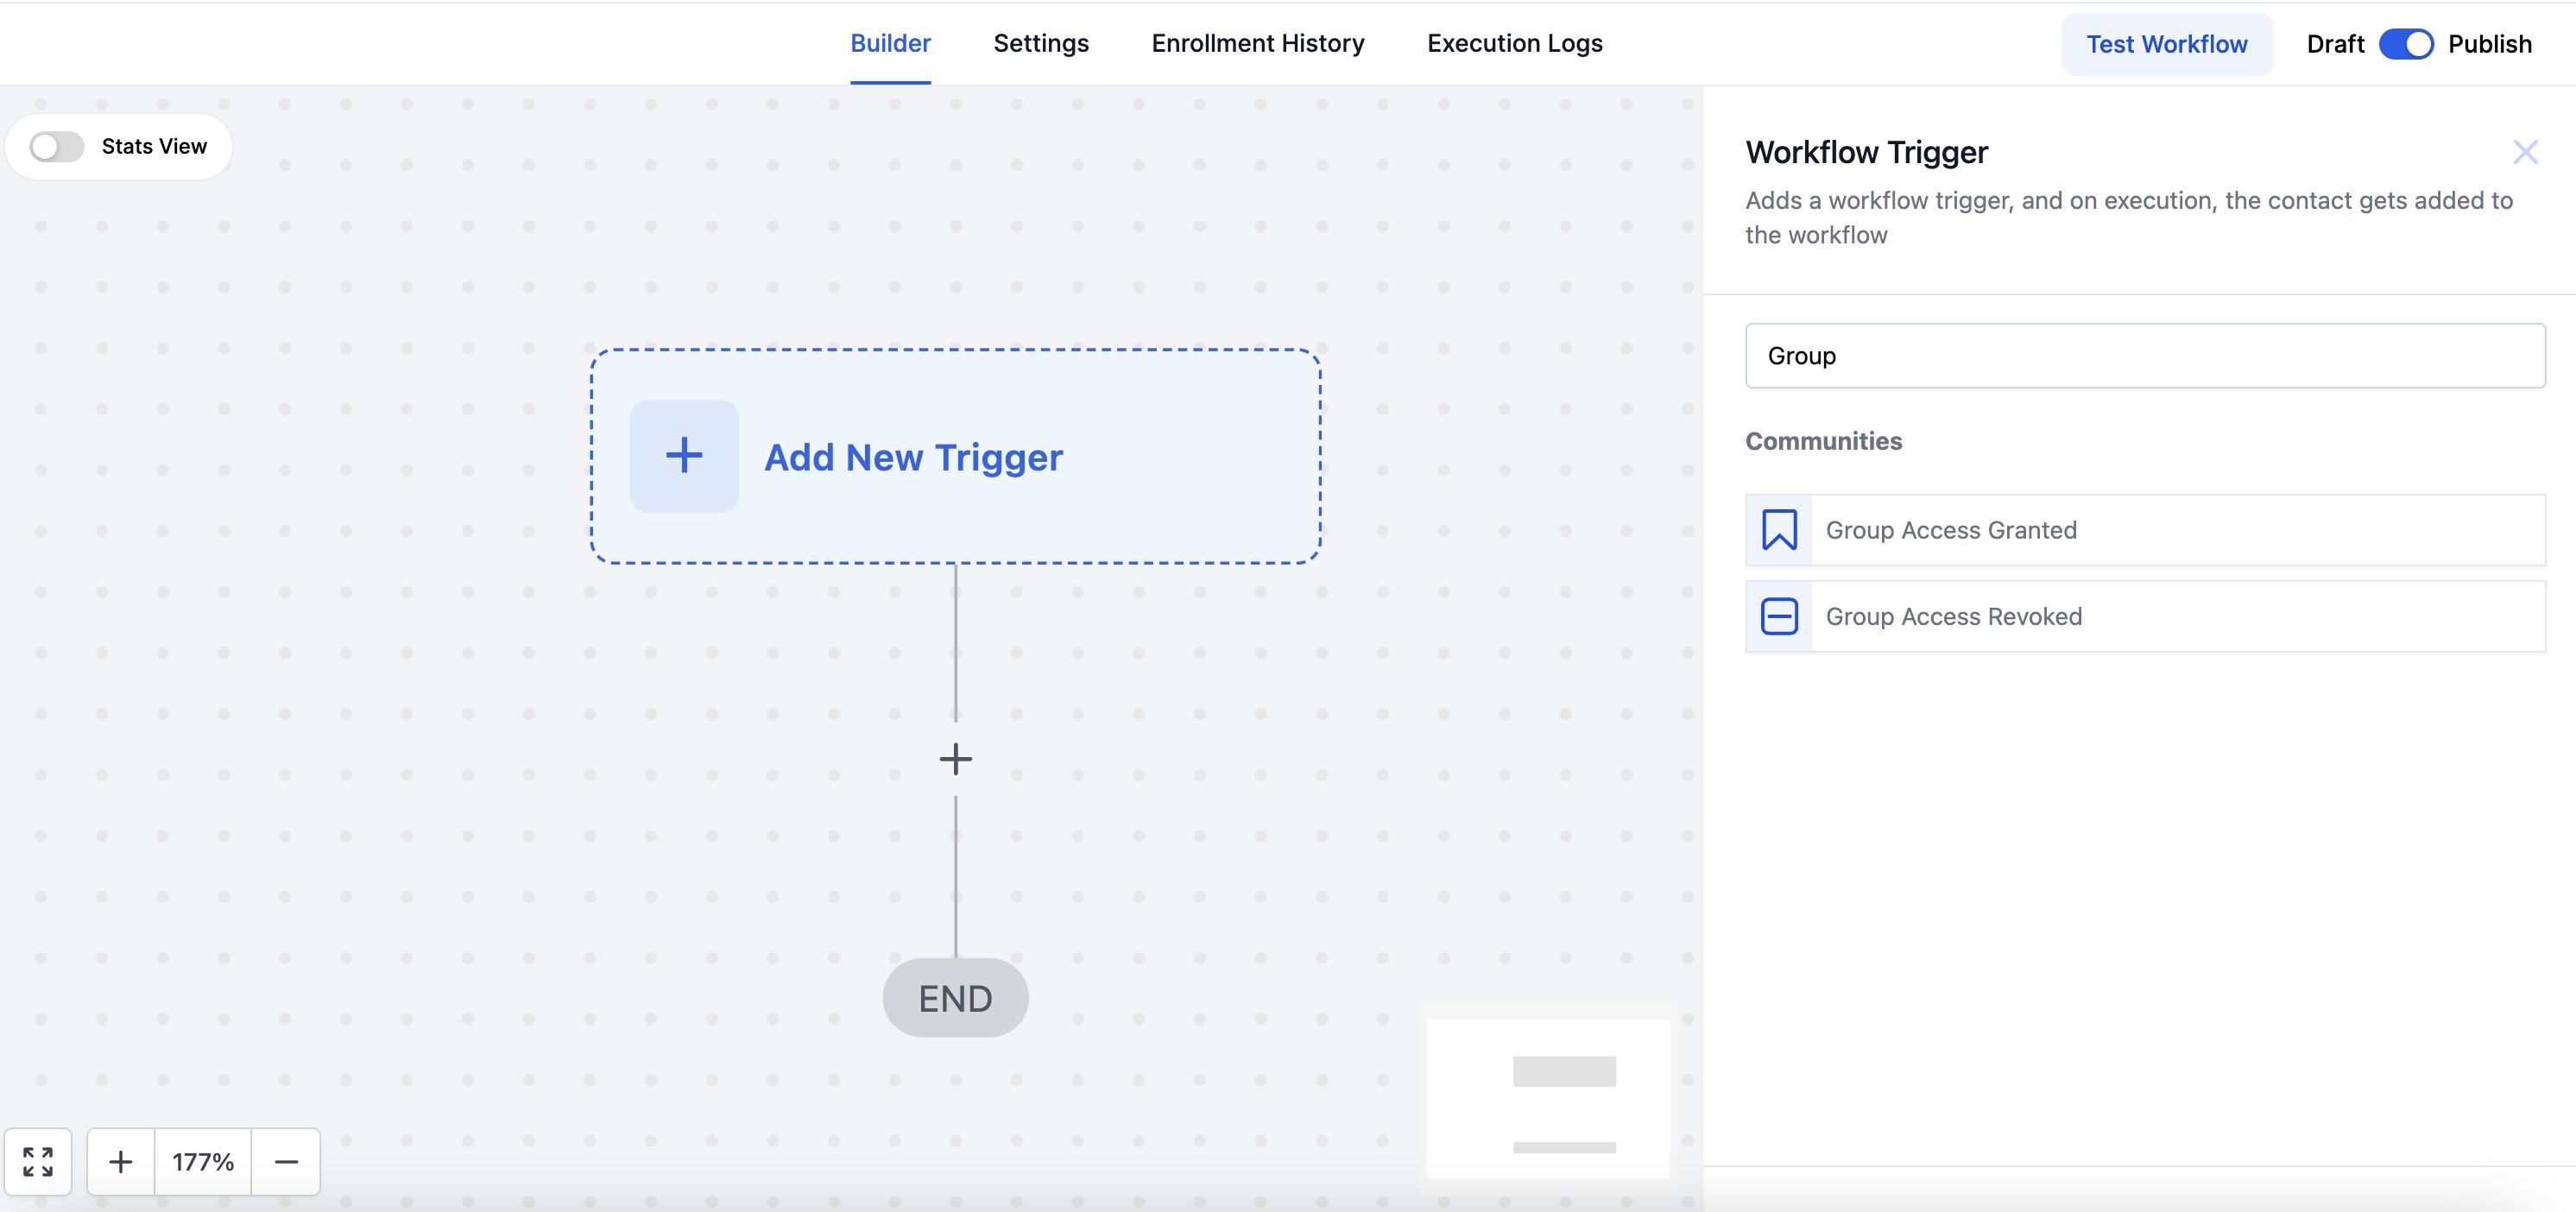Click the Test Workflow button
2576x1212 pixels.
[x=2166, y=44]
